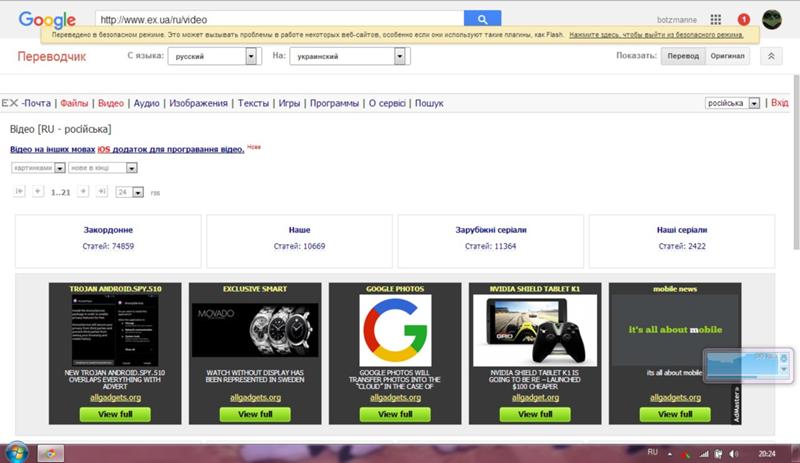Go to first page arrow
800x463 pixels.
pos(19,191)
